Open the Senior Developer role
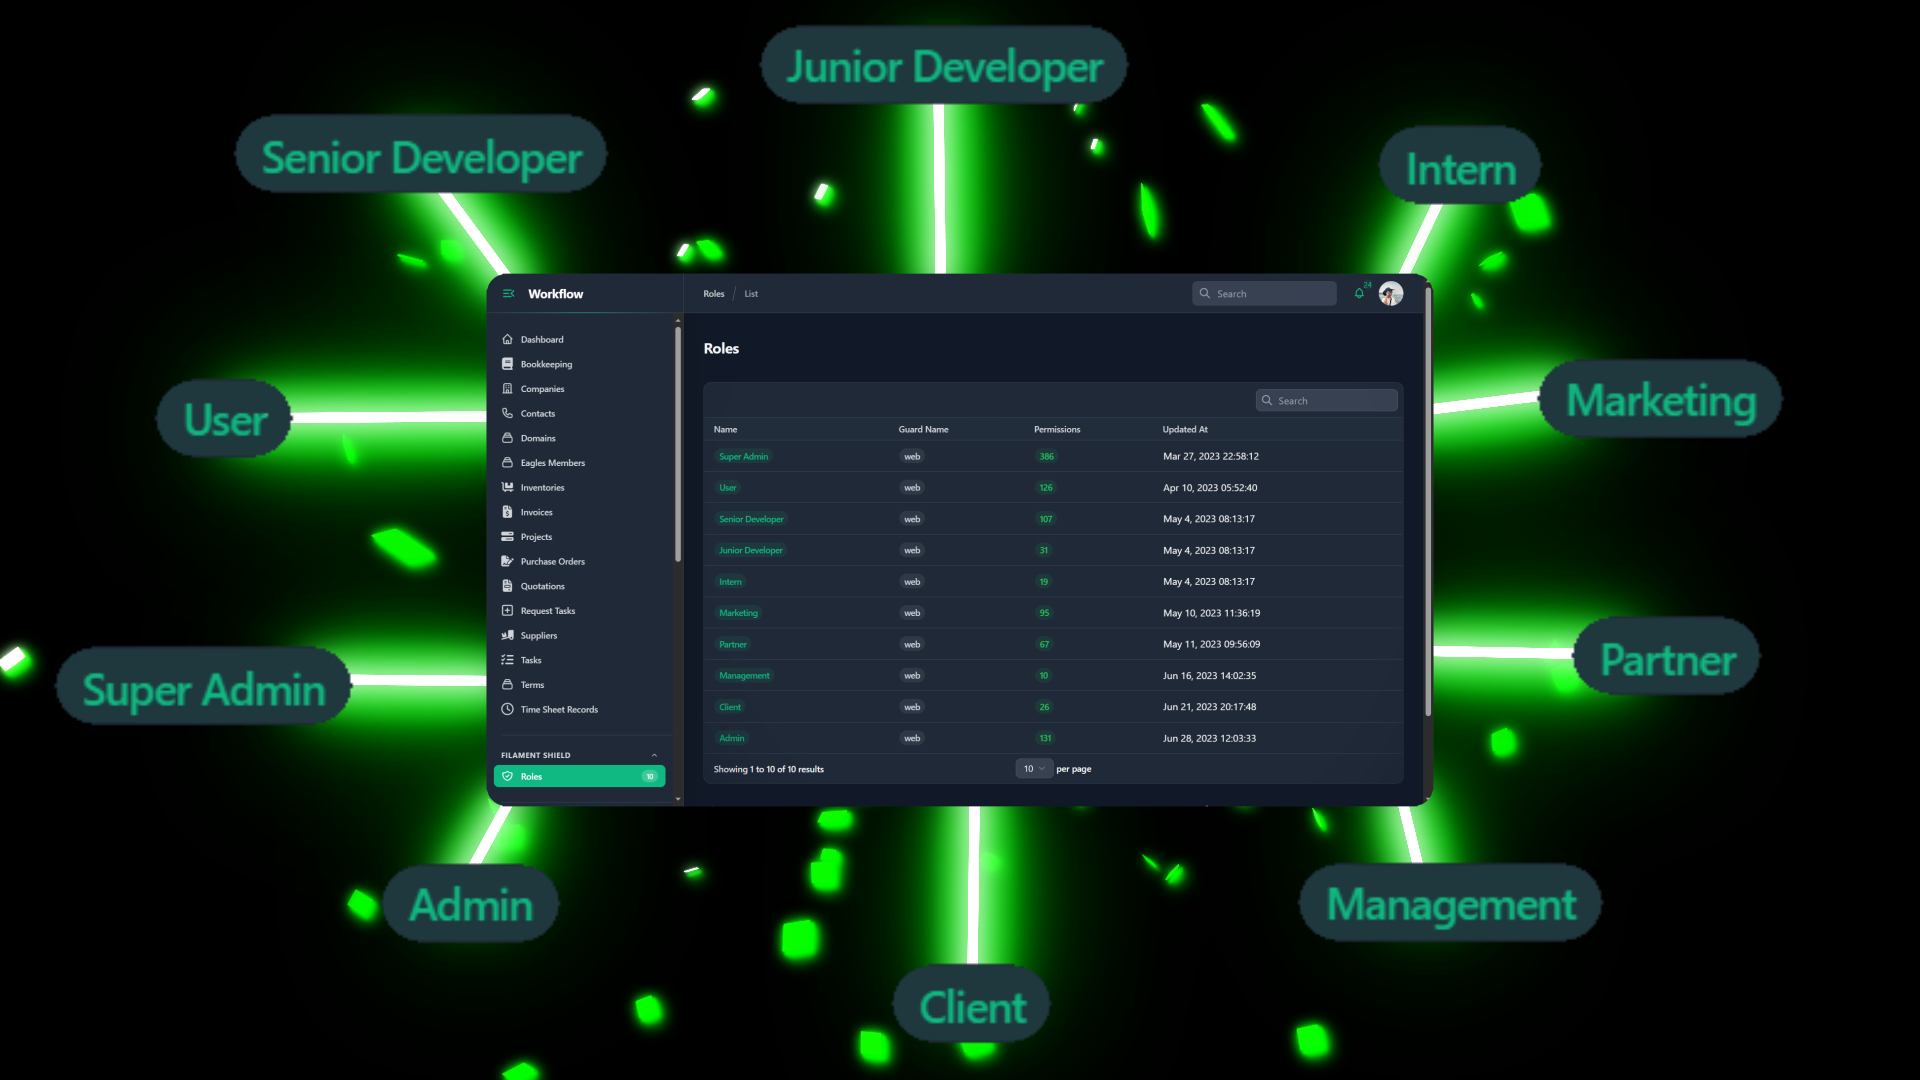The height and width of the screenshot is (1080, 1920). click(751, 519)
